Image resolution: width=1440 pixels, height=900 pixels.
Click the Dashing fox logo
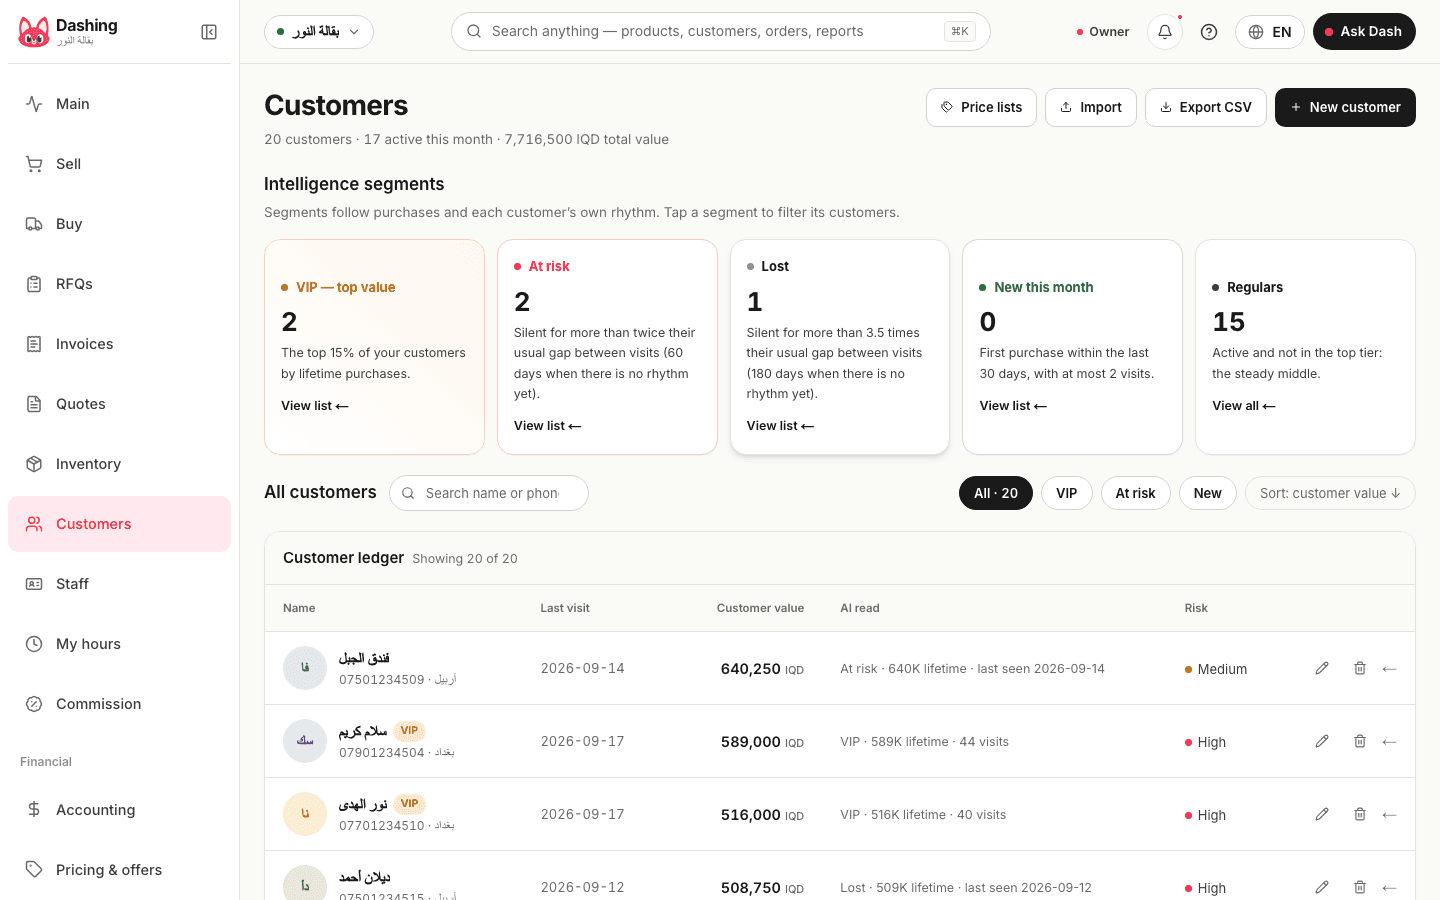[34, 32]
